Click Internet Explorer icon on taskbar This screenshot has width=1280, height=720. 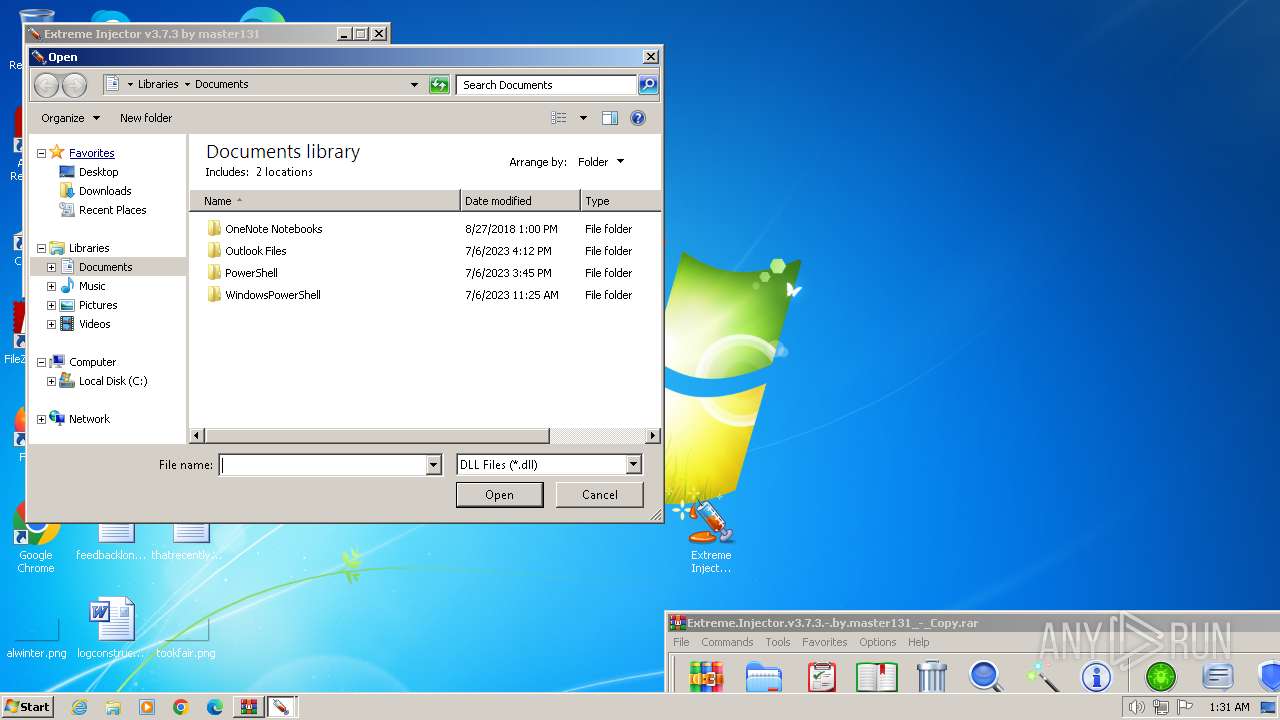[79, 707]
